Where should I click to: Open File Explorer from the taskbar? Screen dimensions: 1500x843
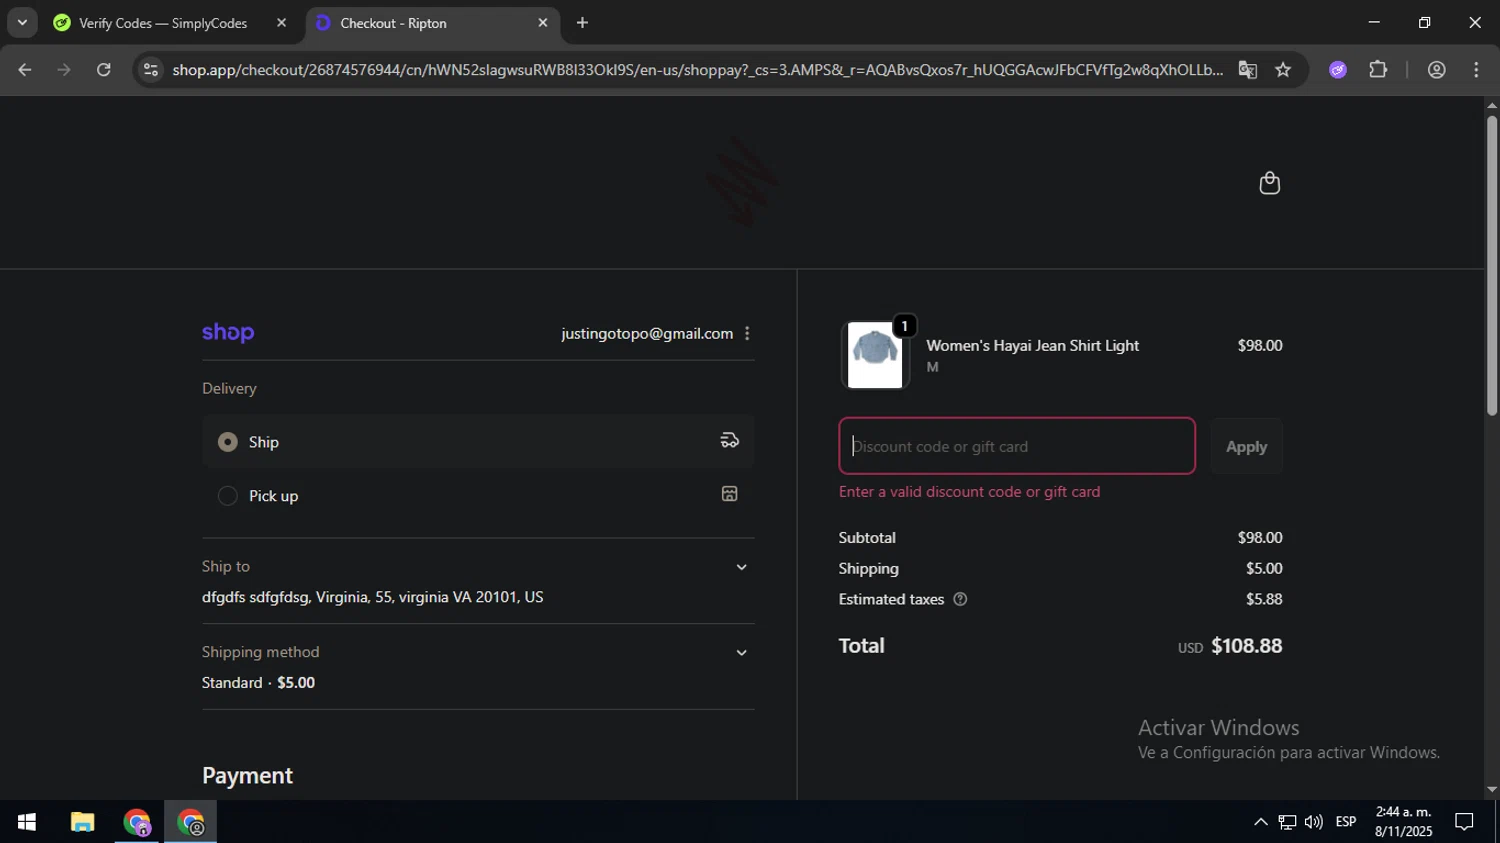coord(82,822)
